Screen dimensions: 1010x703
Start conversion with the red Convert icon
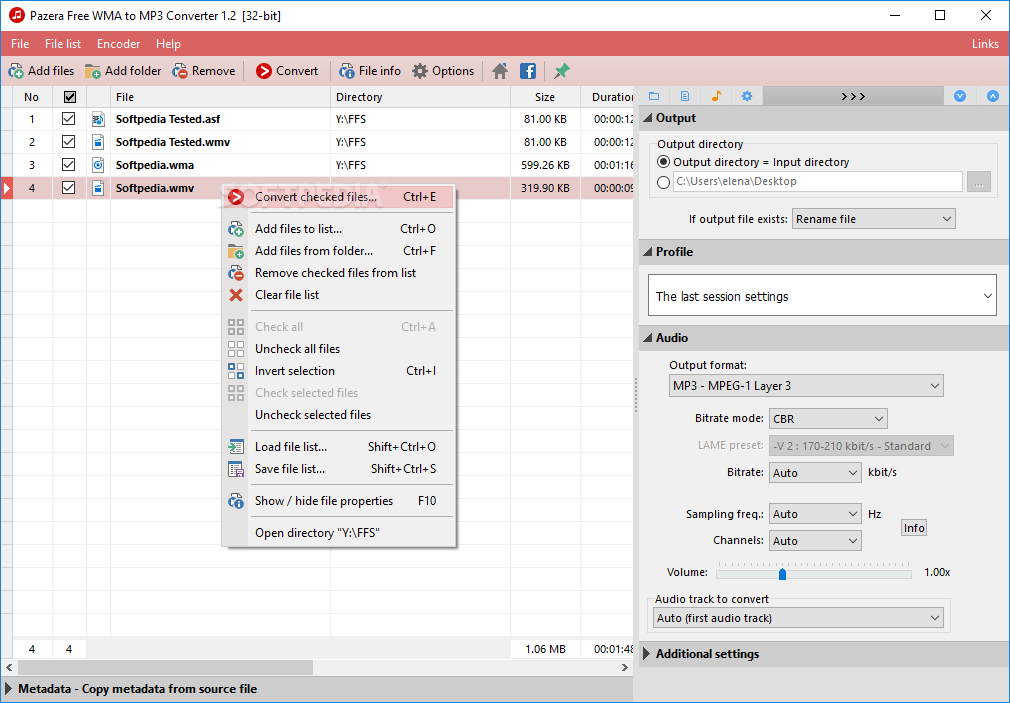263,71
